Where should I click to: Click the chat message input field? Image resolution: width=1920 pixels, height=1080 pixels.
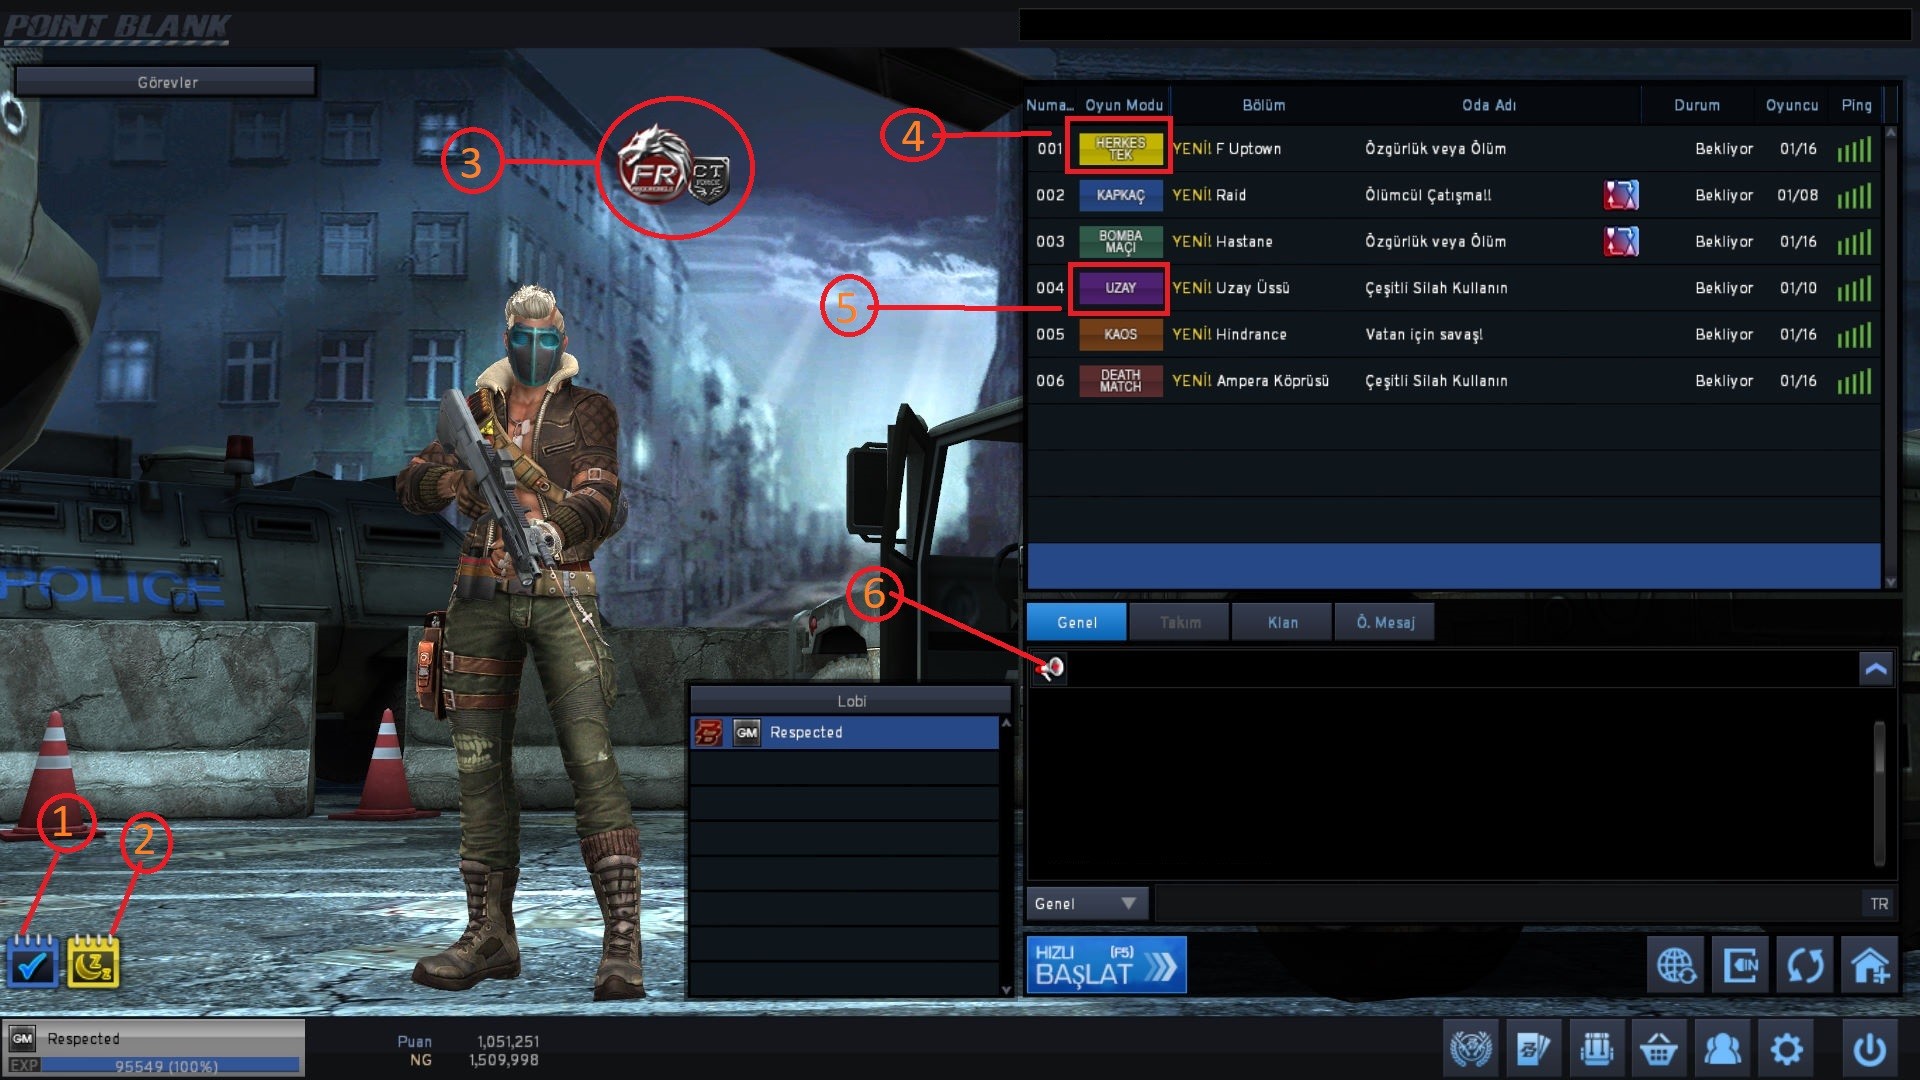[x=1508, y=904]
